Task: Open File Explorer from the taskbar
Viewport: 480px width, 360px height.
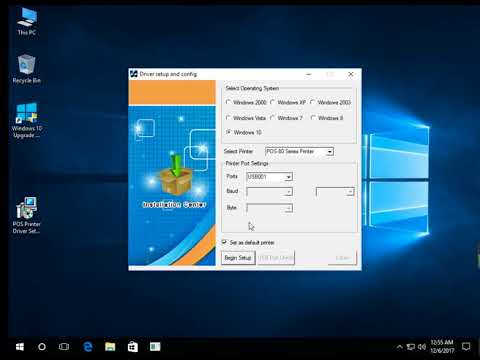Action: (x=110, y=347)
